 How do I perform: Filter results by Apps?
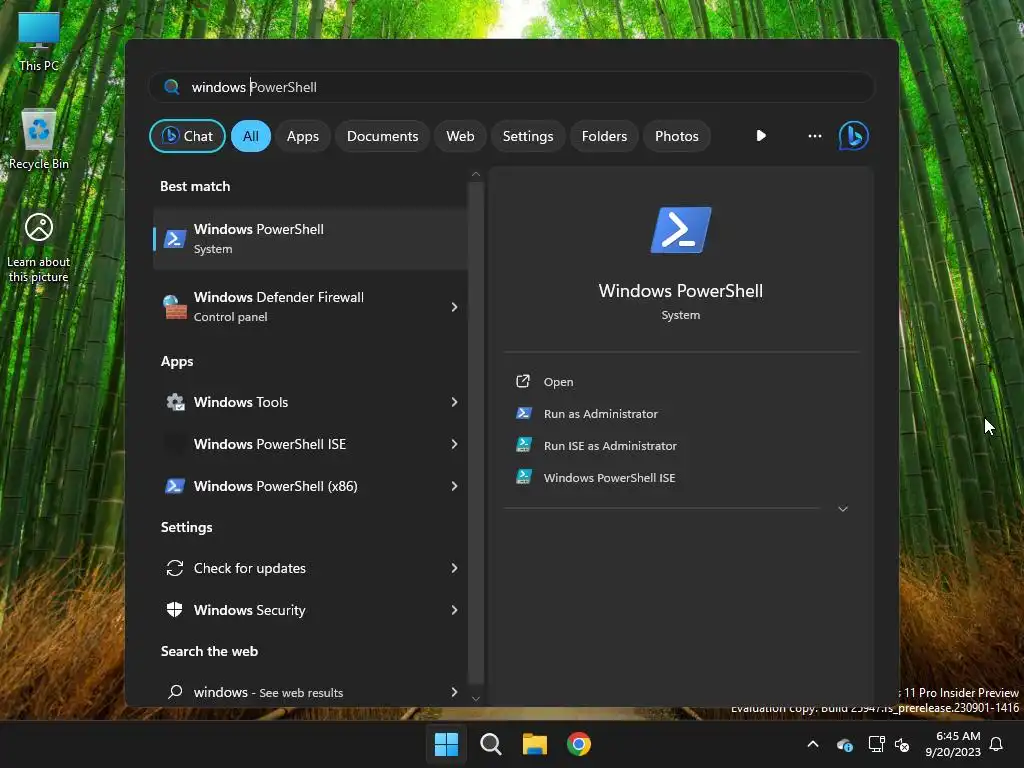(303, 136)
